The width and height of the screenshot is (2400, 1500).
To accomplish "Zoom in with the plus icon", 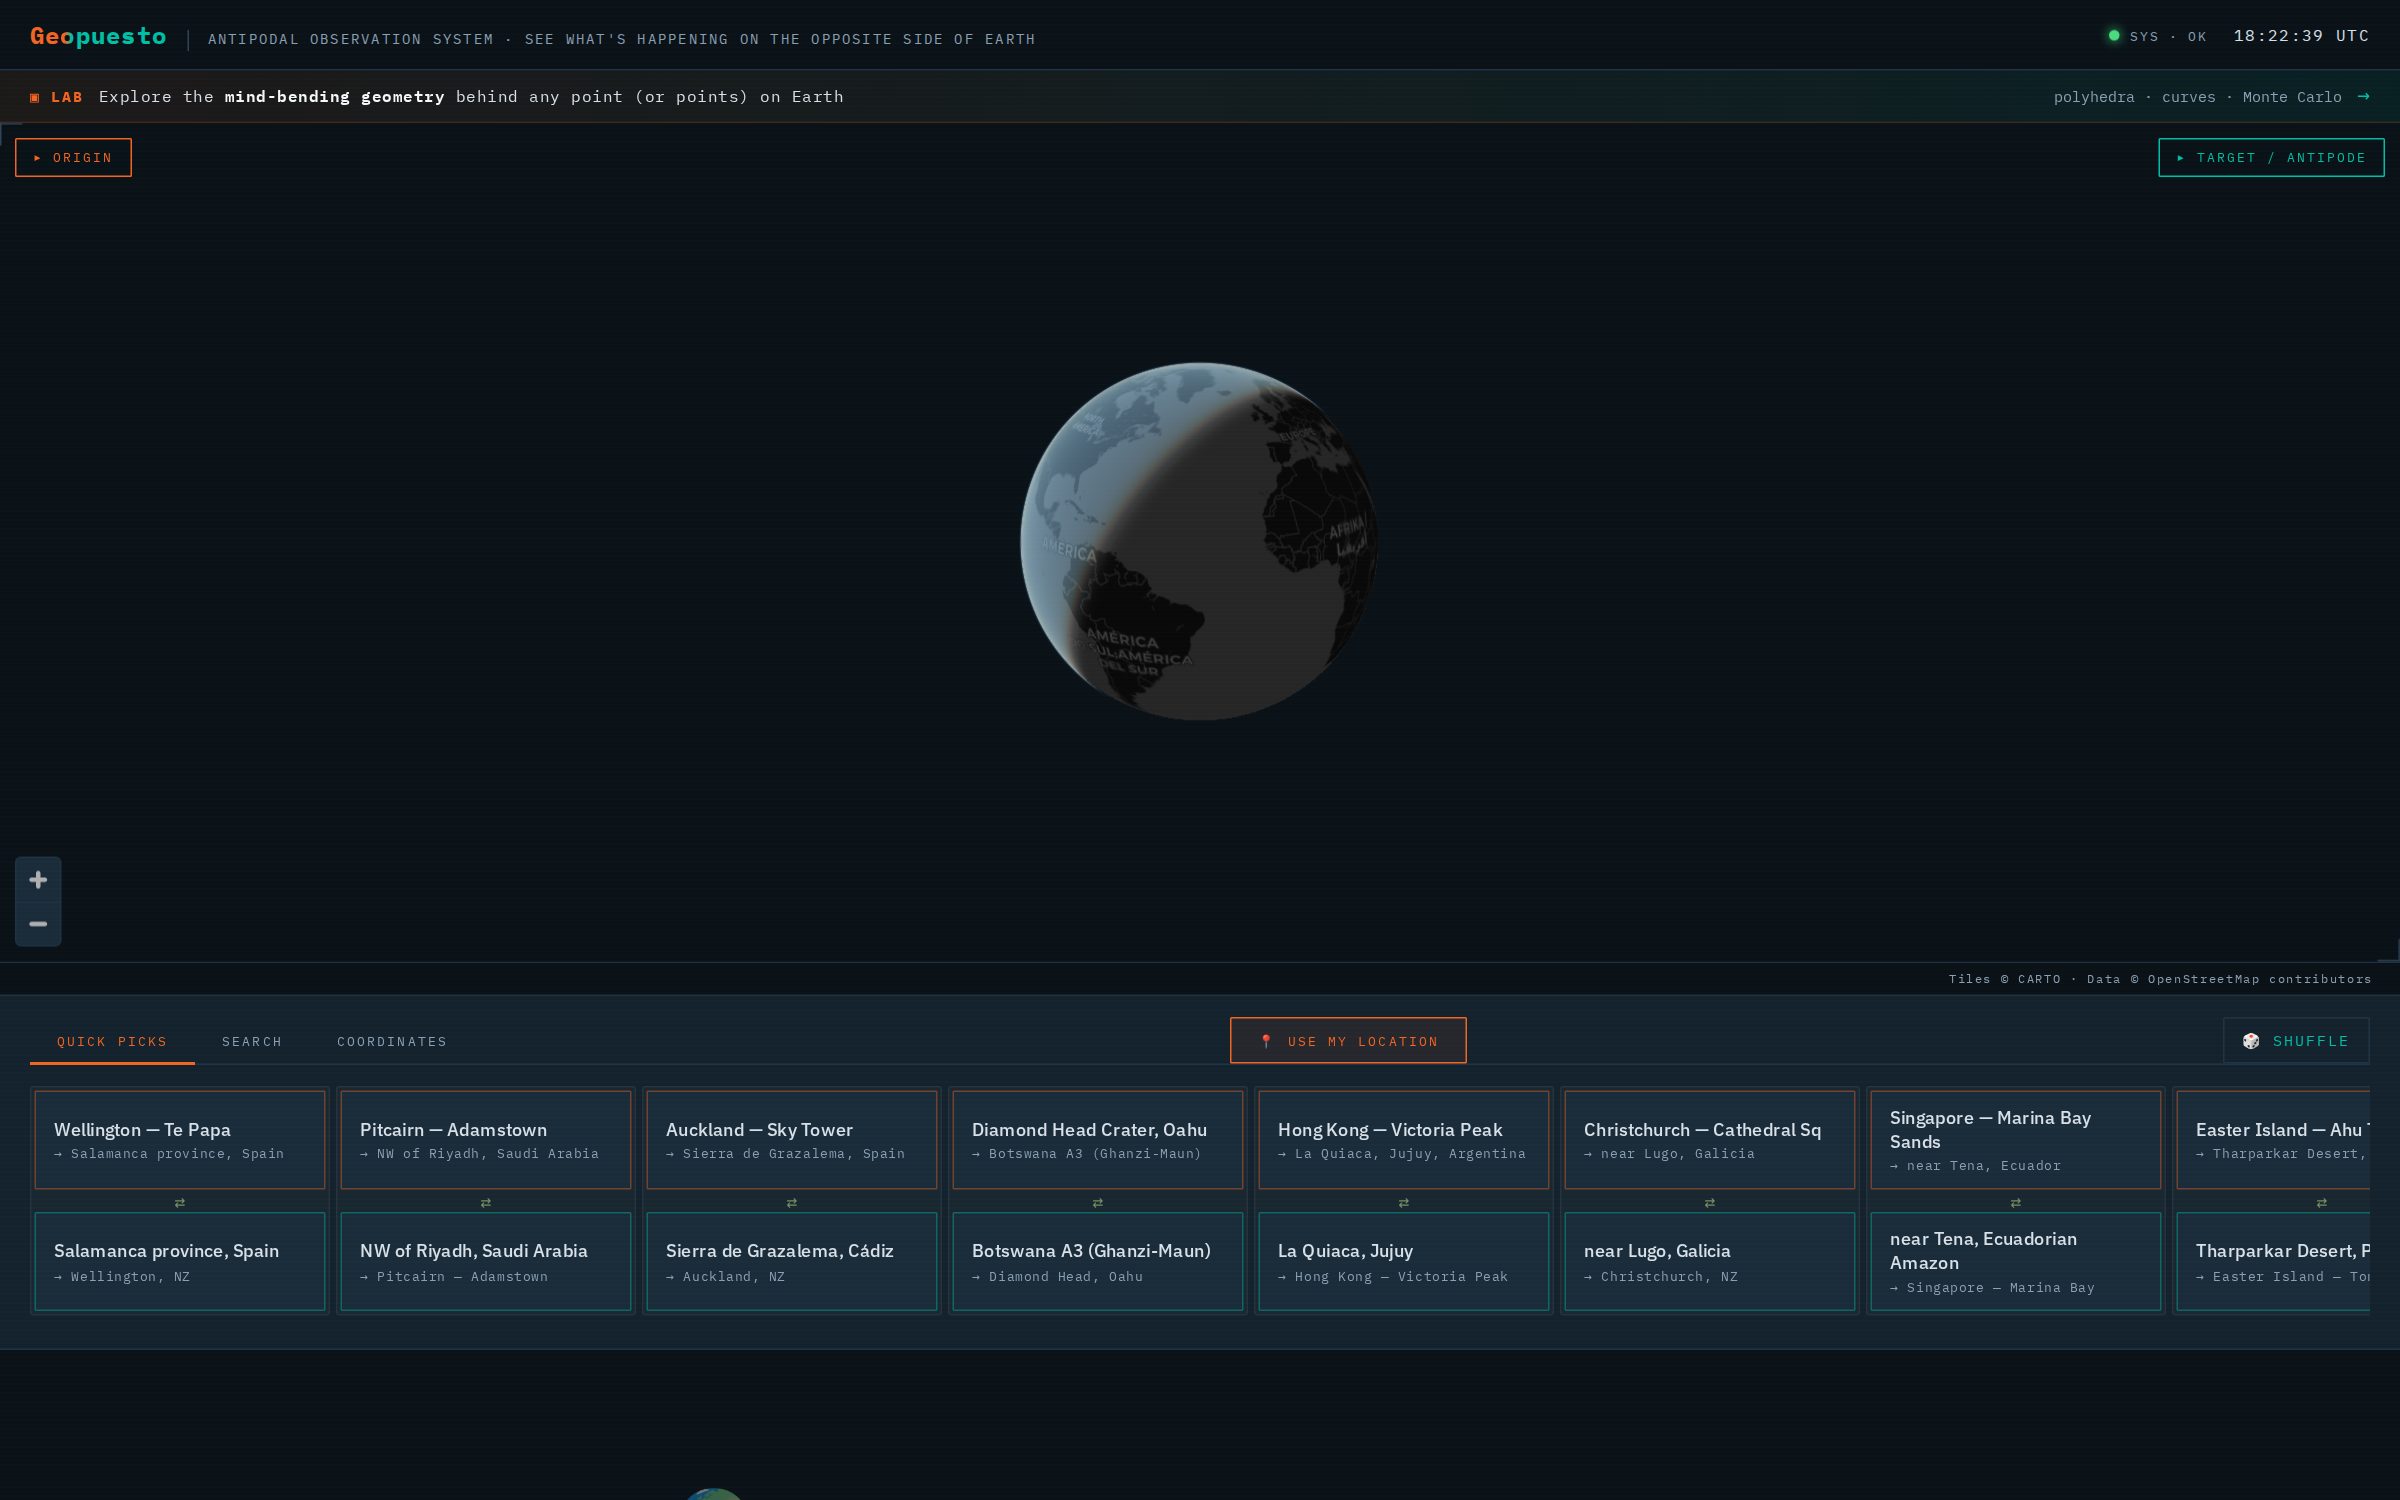I will (x=38, y=880).
